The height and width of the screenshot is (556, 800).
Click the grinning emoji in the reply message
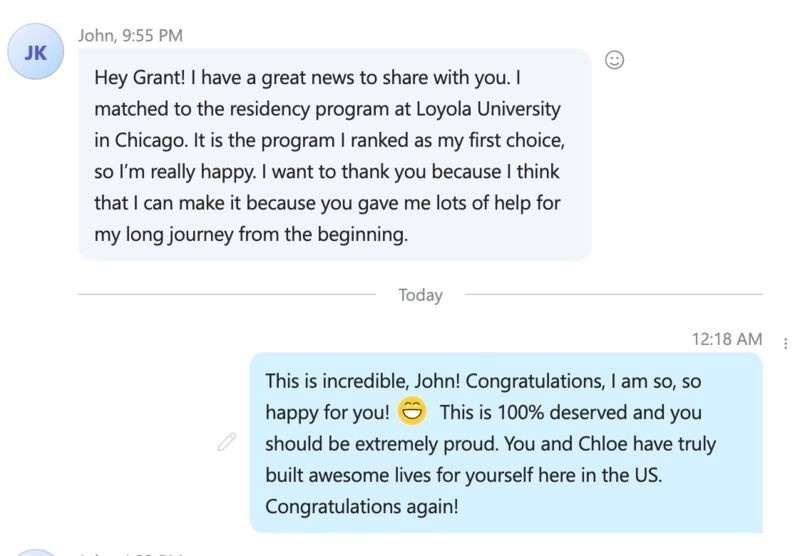tap(412, 411)
